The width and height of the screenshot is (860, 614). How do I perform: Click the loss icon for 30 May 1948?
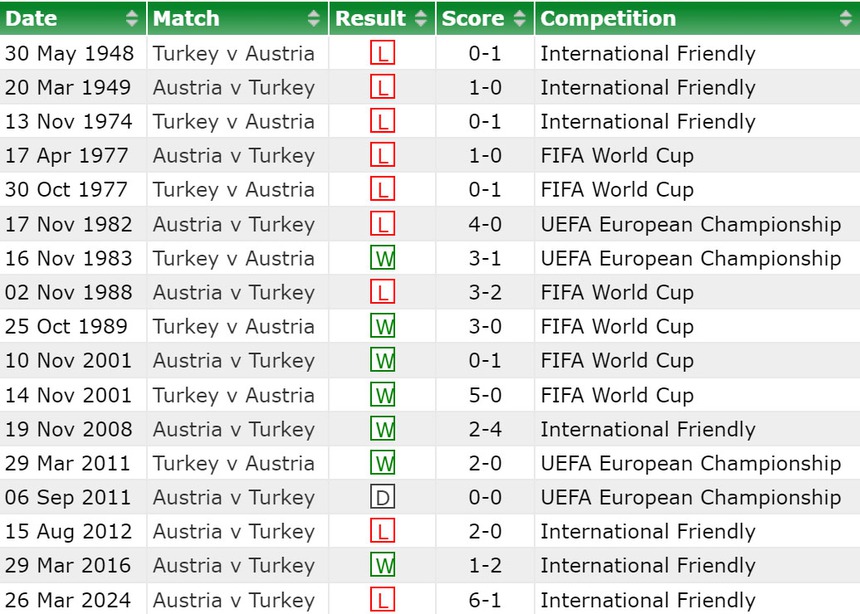382,54
